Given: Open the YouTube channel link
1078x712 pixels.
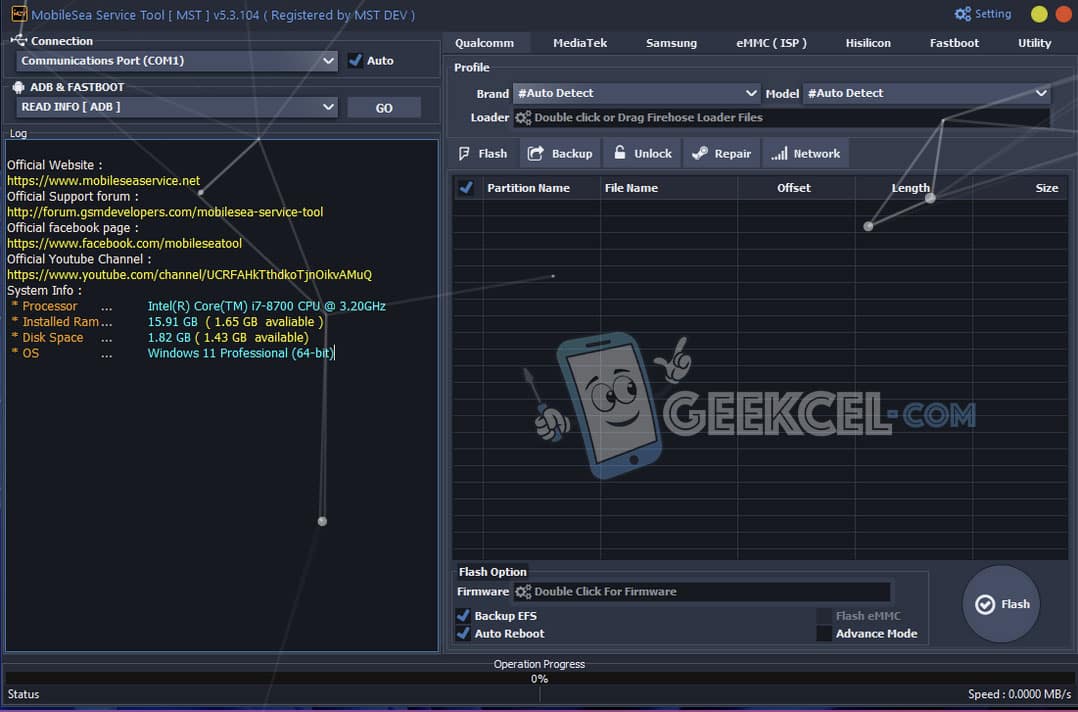Looking at the screenshot, I should (x=189, y=274).
